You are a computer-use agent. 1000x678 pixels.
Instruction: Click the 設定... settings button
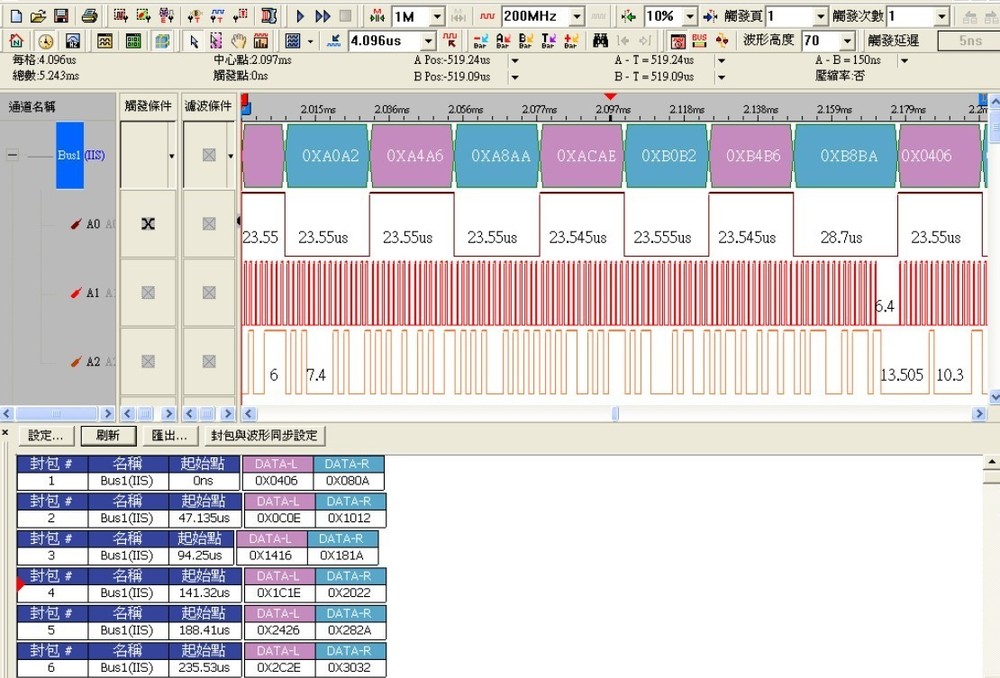(x=46, y=436)
